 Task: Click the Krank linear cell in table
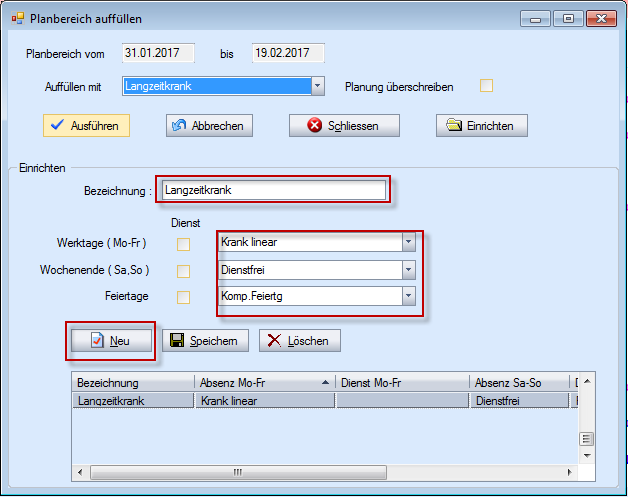[265, 400]
